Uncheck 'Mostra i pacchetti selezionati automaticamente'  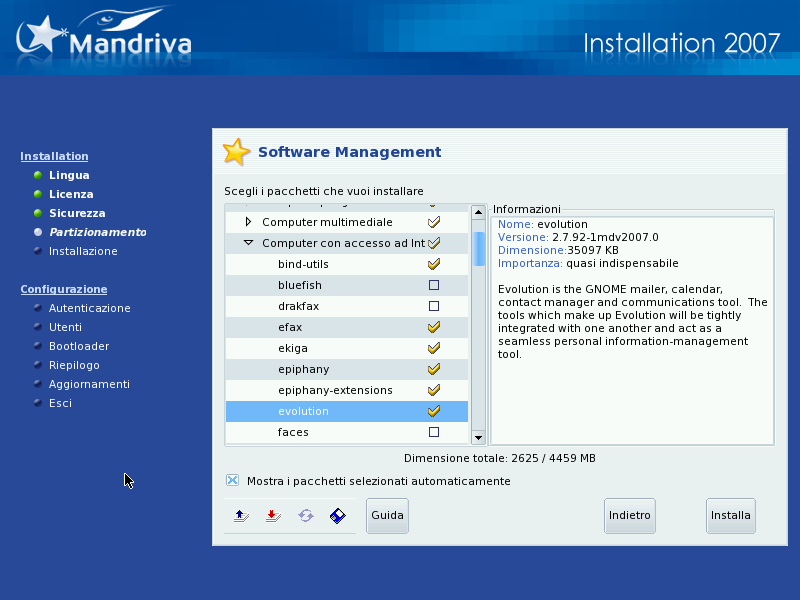[233, 481]
